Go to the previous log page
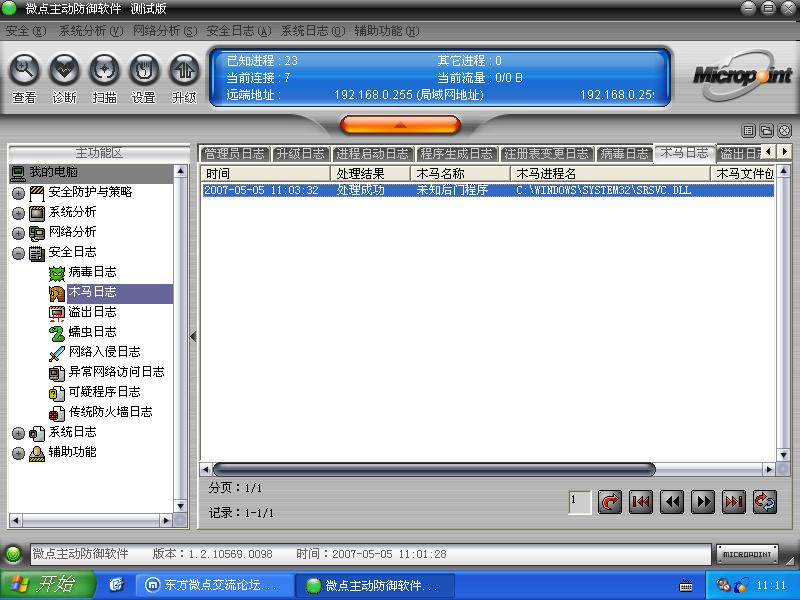Image resolution: width=800 pixels, height=600 pixels. (671, 502)
